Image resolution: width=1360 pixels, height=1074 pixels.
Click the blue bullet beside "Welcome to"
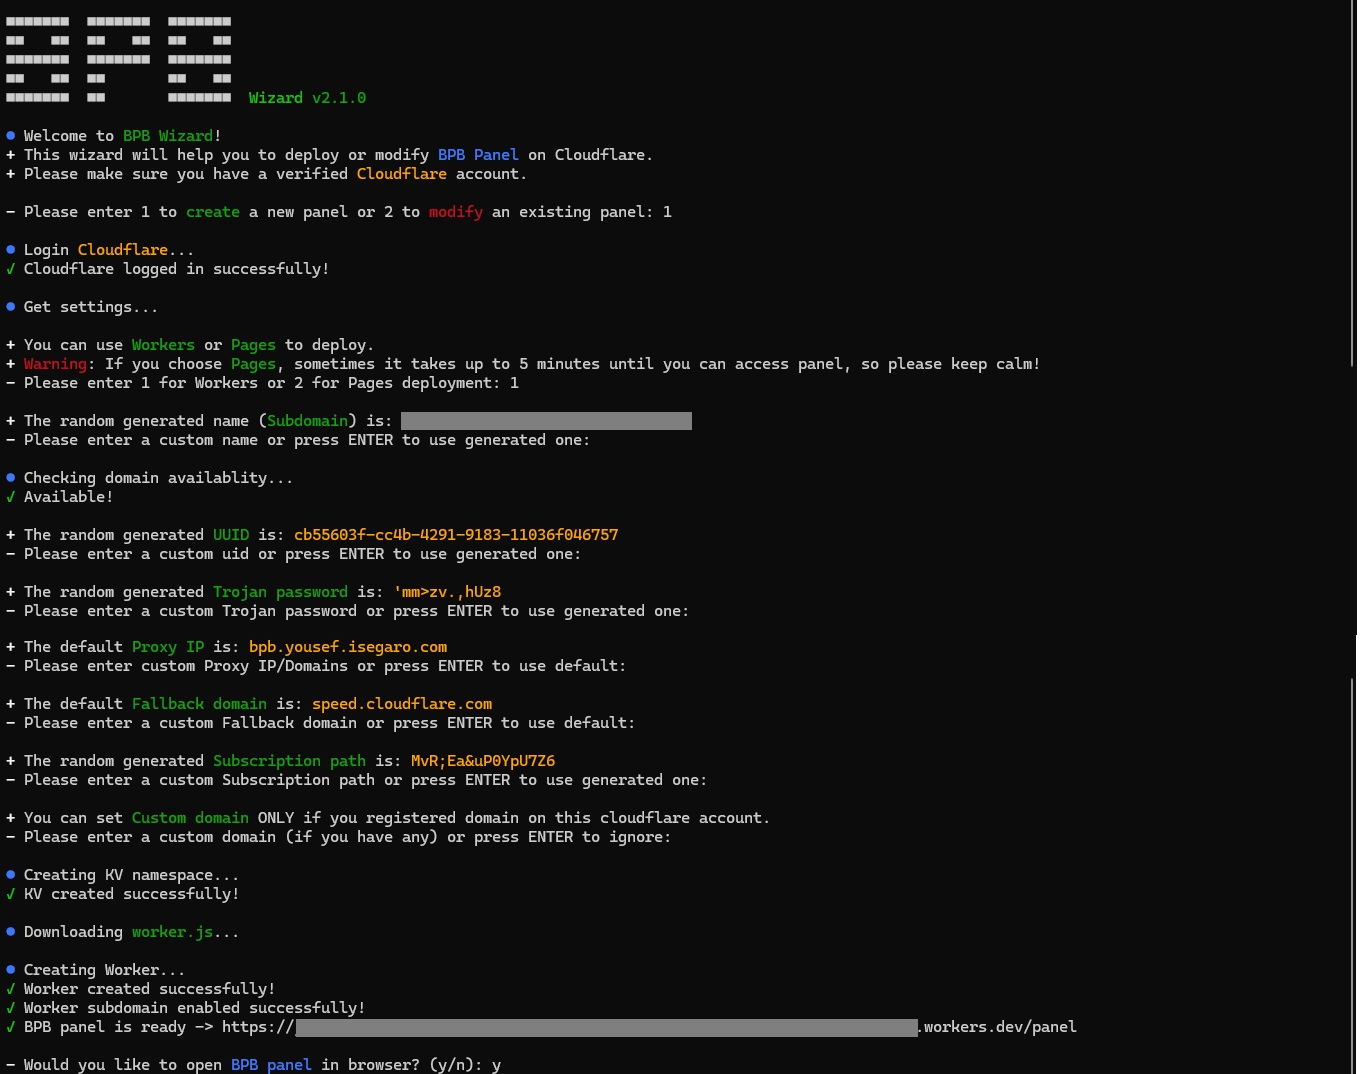[10, 135]
